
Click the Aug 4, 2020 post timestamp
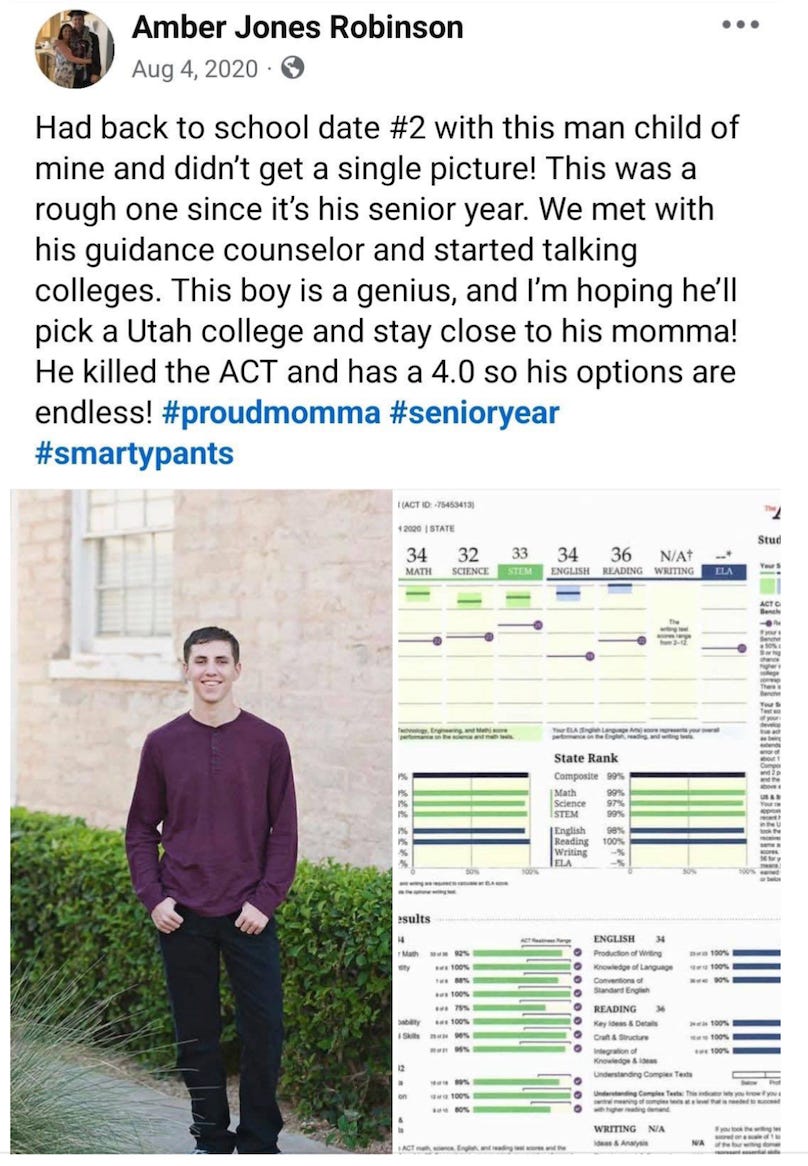(194, 68)
